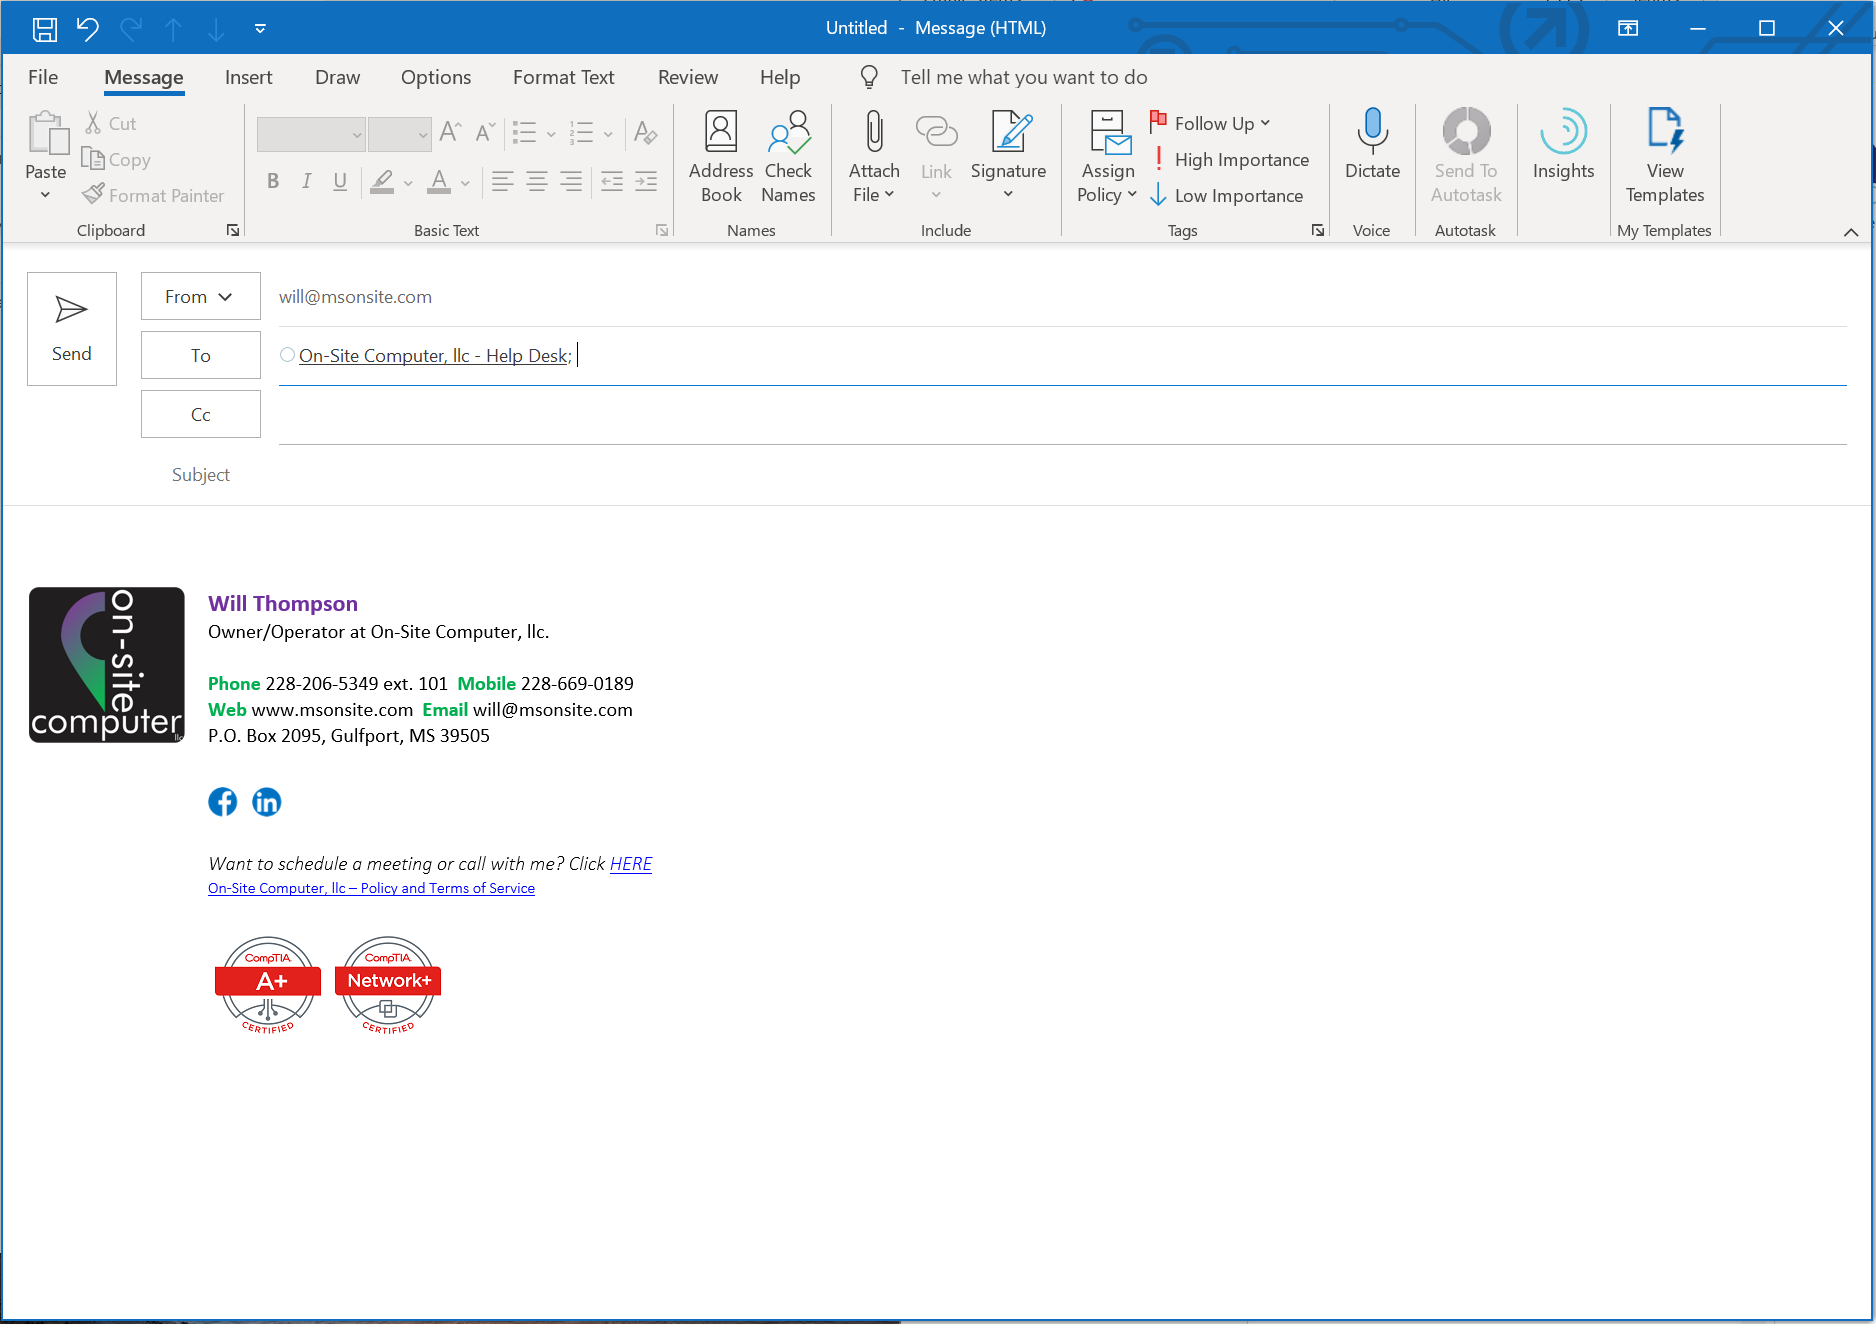This screenshot has width=1876, height=1324.
Task: Open the LinkedIn icon in signature
Action: (267, 802)
